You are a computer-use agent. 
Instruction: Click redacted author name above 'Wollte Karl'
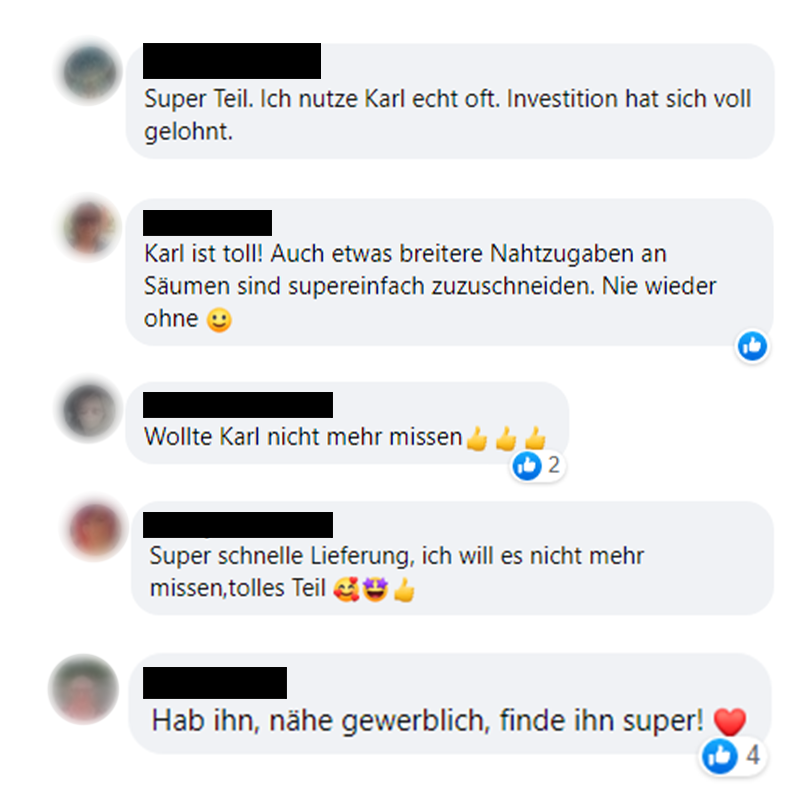pos(238,405)
